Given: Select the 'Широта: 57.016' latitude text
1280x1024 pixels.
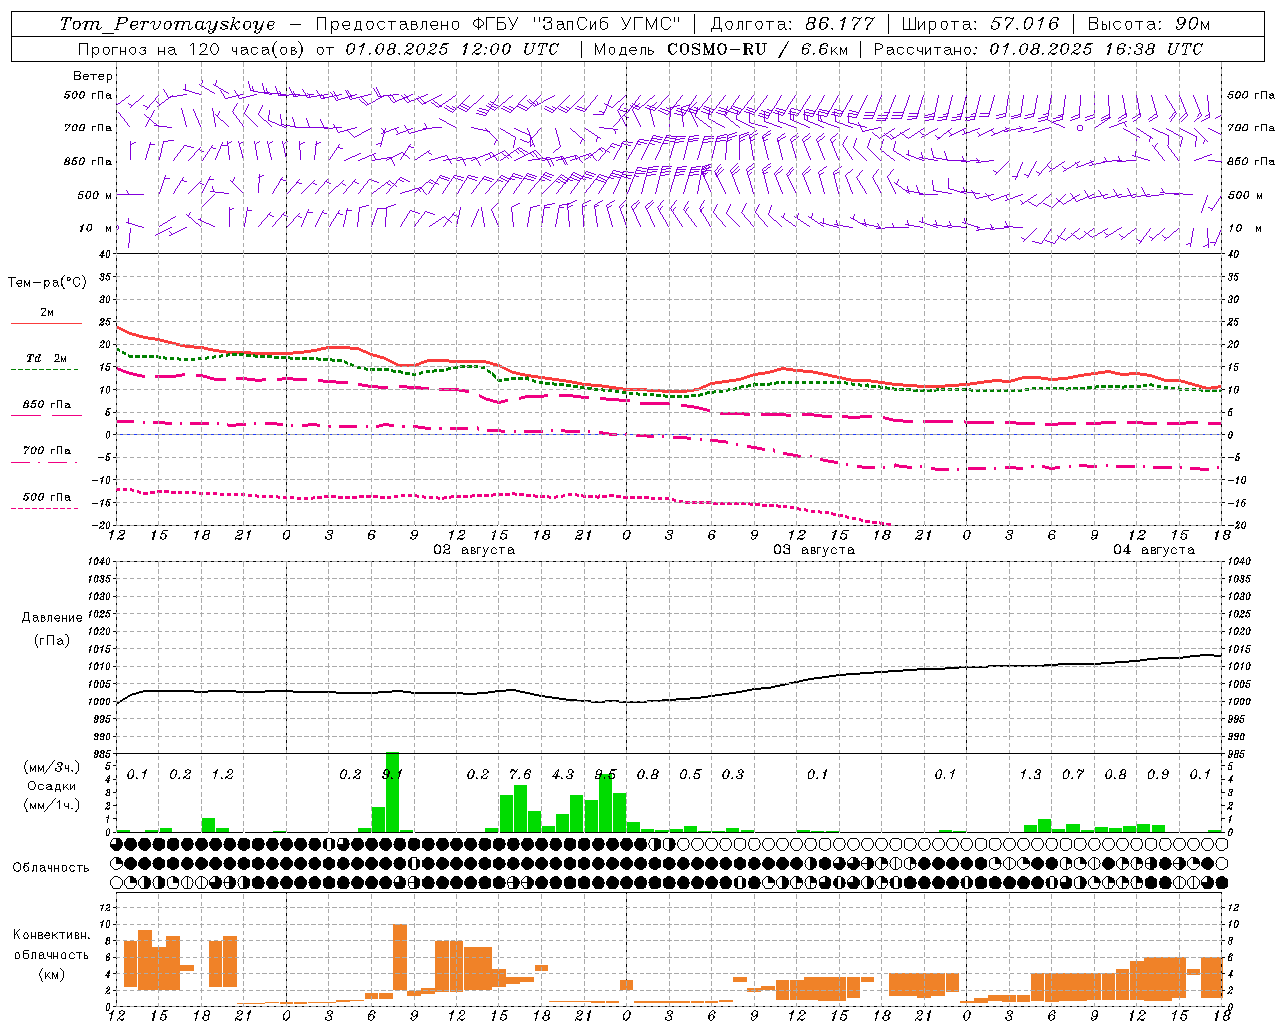Looking at the screenshot, I should click(980, 24).
